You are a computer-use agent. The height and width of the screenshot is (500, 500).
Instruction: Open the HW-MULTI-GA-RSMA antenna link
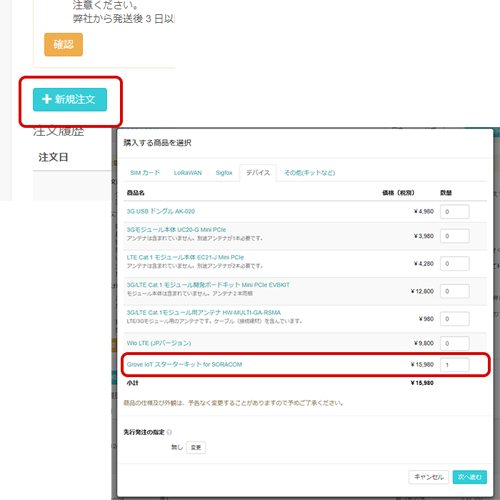click(x=204, y=313)
